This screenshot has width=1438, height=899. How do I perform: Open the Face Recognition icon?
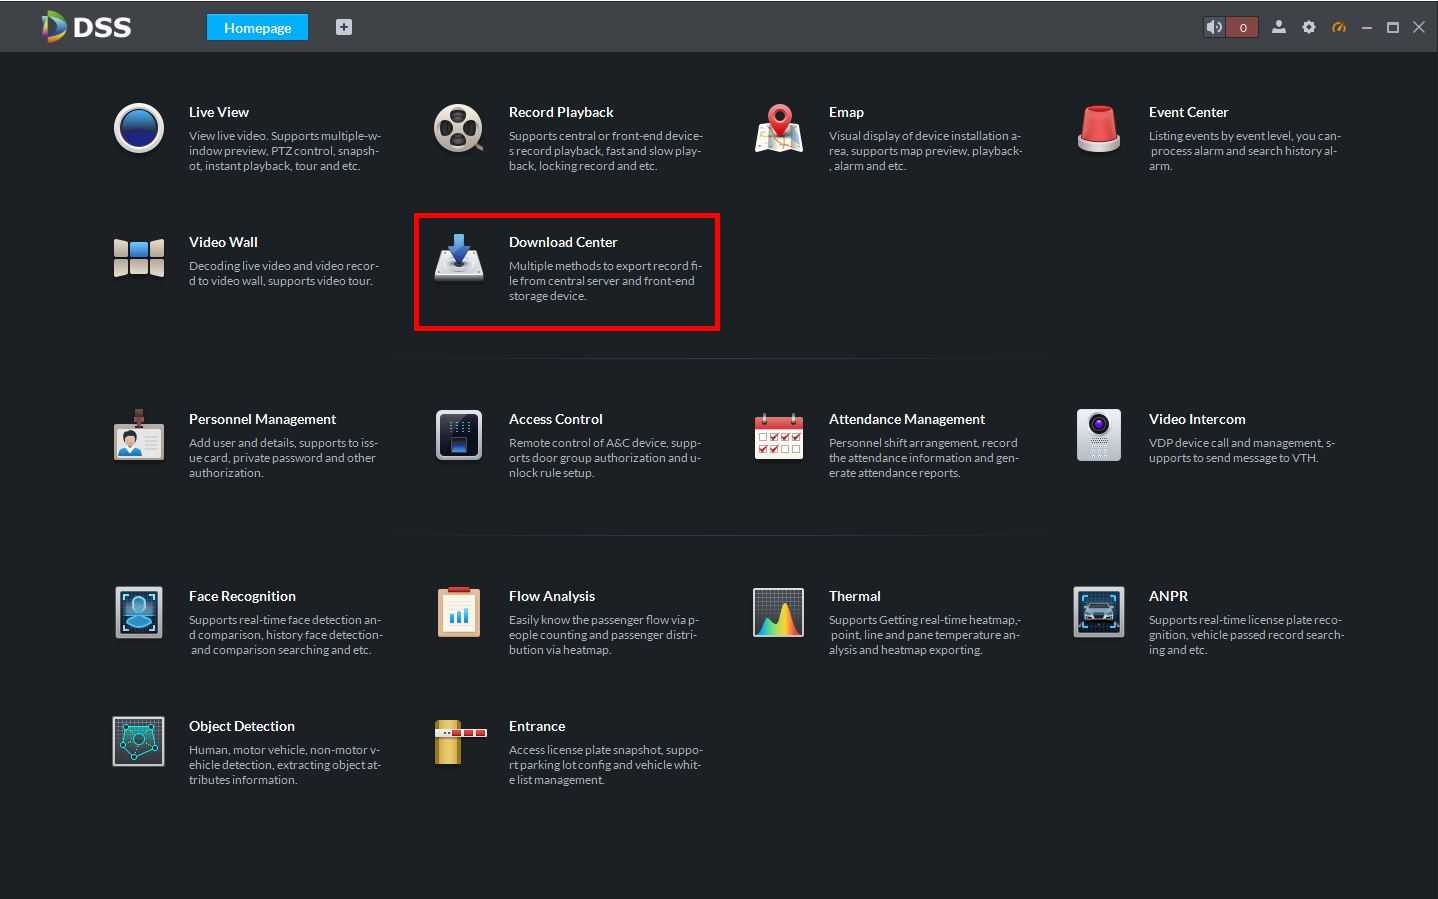point(138,612)
